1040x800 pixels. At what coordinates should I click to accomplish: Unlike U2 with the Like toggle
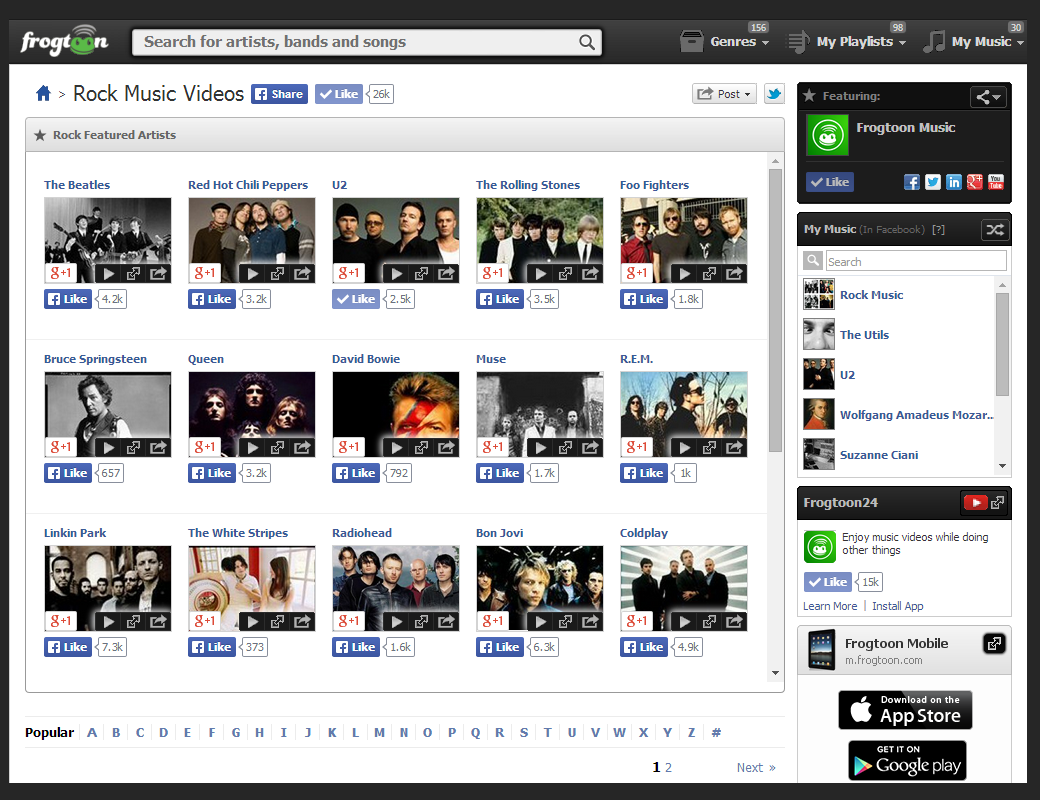click(356, 299)
